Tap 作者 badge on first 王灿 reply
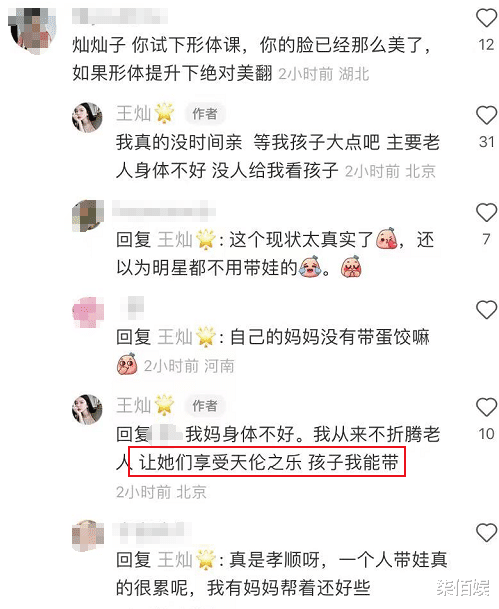The height and width of the screenshot is (609, 499). click(205, 114)
